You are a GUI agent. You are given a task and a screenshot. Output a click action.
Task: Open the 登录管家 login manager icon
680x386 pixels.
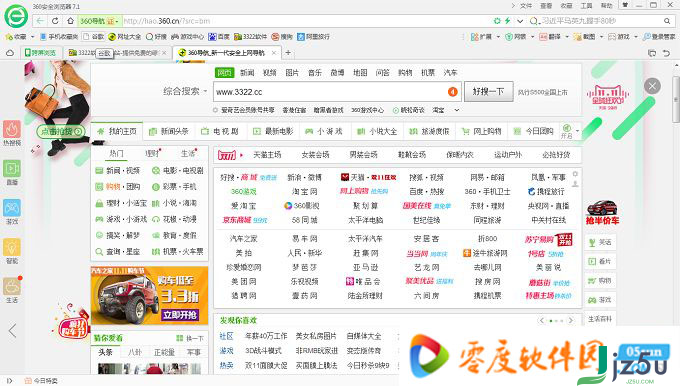659,37
